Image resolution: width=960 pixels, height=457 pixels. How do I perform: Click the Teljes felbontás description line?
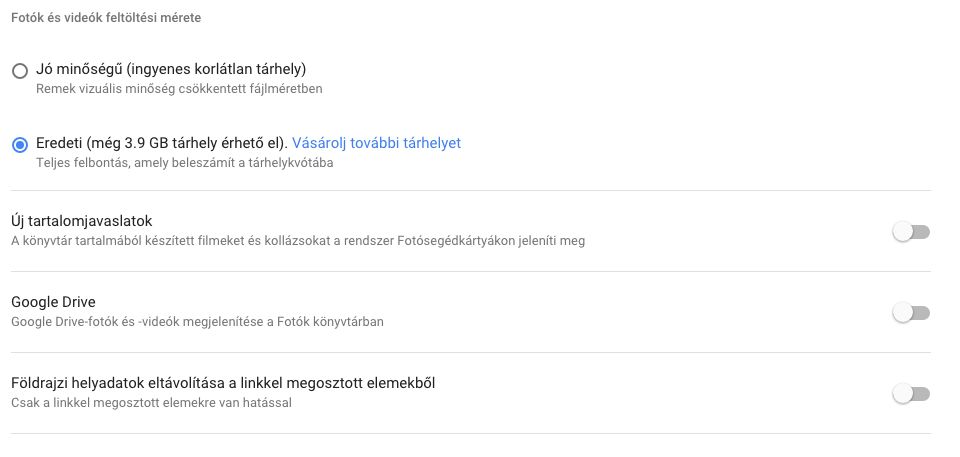pos(184,163)
